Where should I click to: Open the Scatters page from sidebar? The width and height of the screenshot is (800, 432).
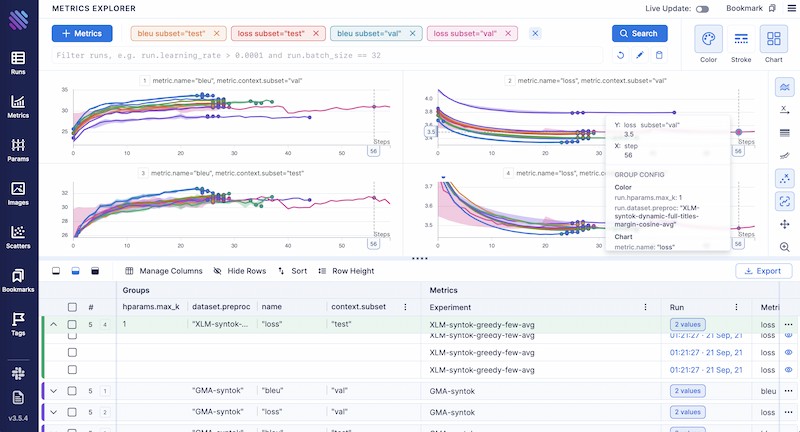point(17,235)
